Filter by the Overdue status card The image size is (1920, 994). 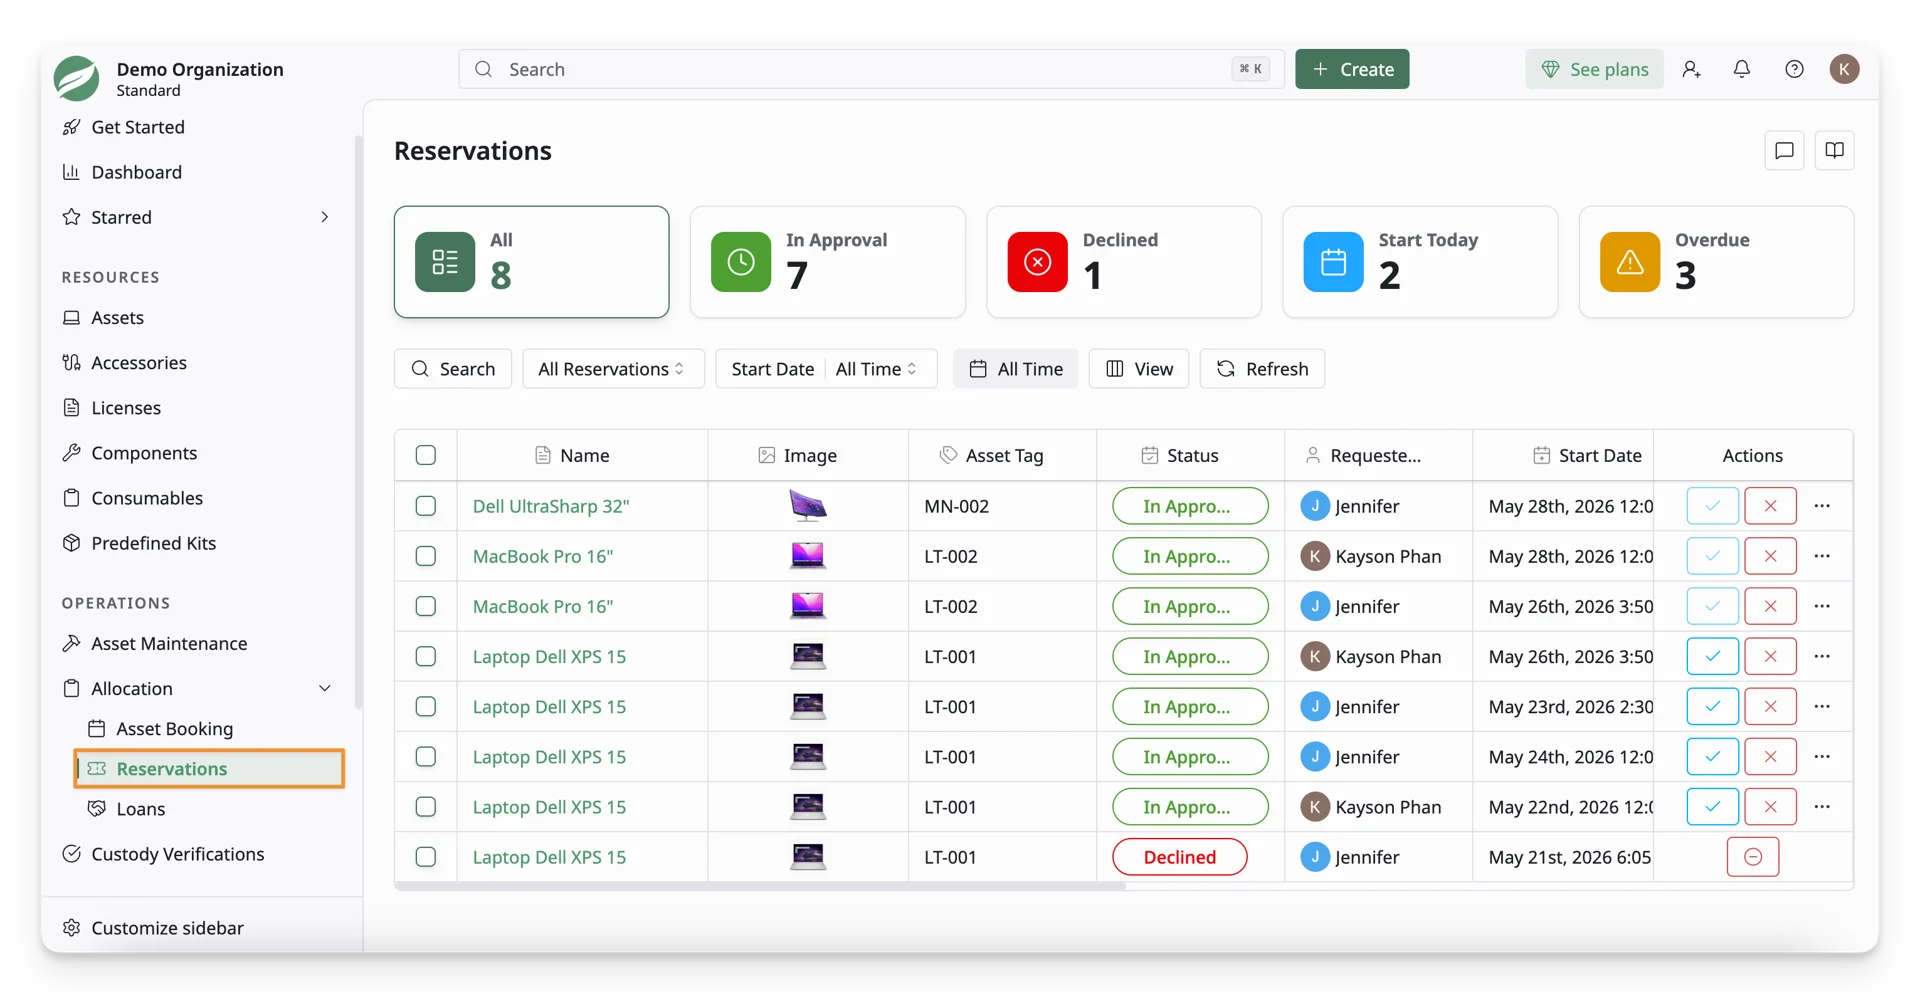coord(1716,262)
